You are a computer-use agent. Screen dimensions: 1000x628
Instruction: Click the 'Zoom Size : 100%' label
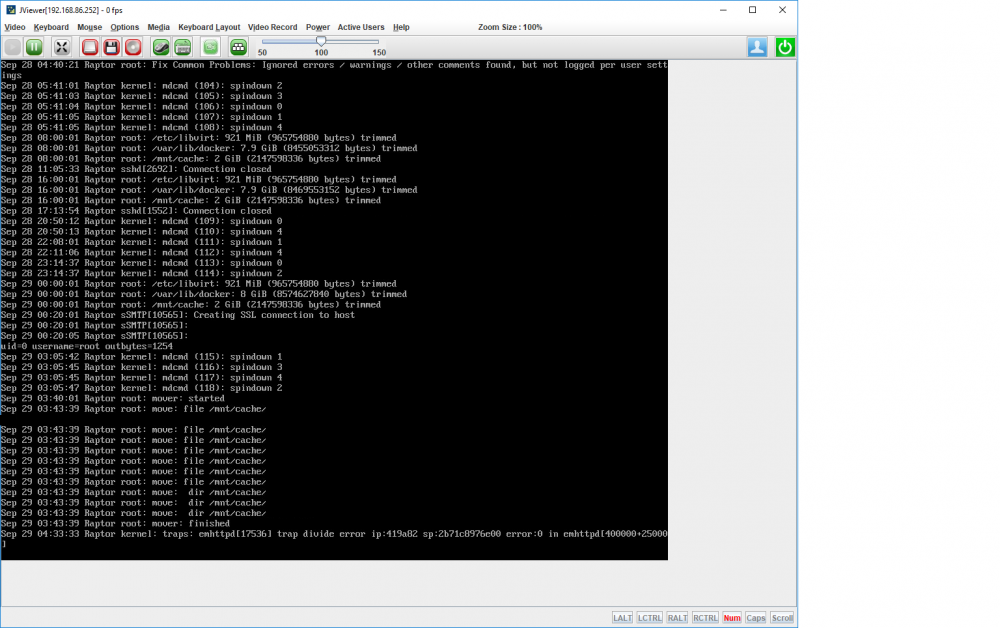510,27
